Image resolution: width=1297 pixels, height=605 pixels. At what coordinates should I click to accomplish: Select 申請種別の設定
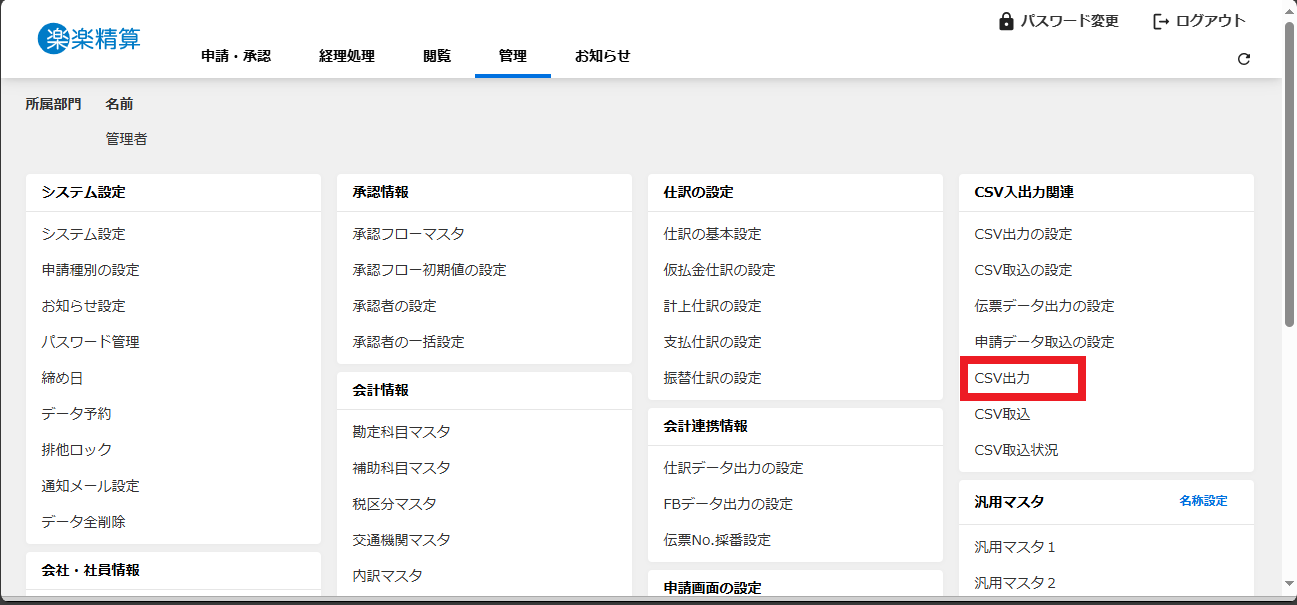pyautogui.click(x=90, y=270)
